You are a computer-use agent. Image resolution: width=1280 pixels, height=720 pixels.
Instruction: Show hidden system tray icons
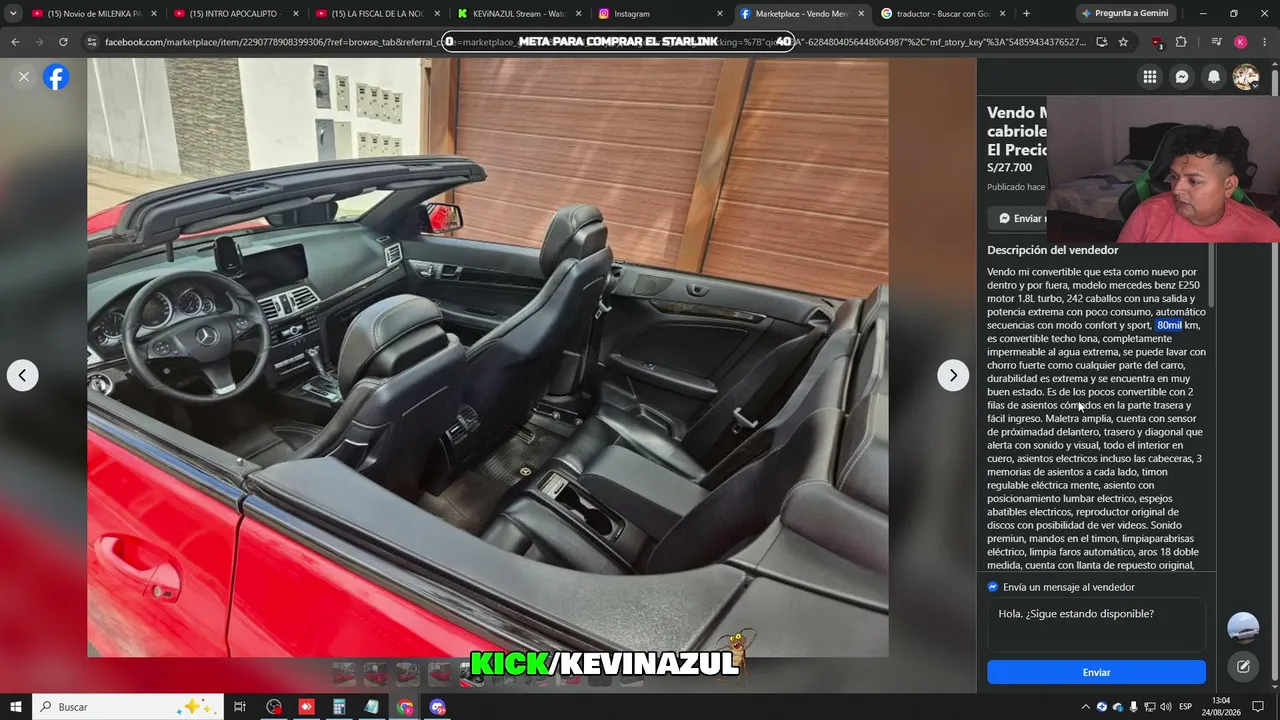click(x=1085, y=707)
